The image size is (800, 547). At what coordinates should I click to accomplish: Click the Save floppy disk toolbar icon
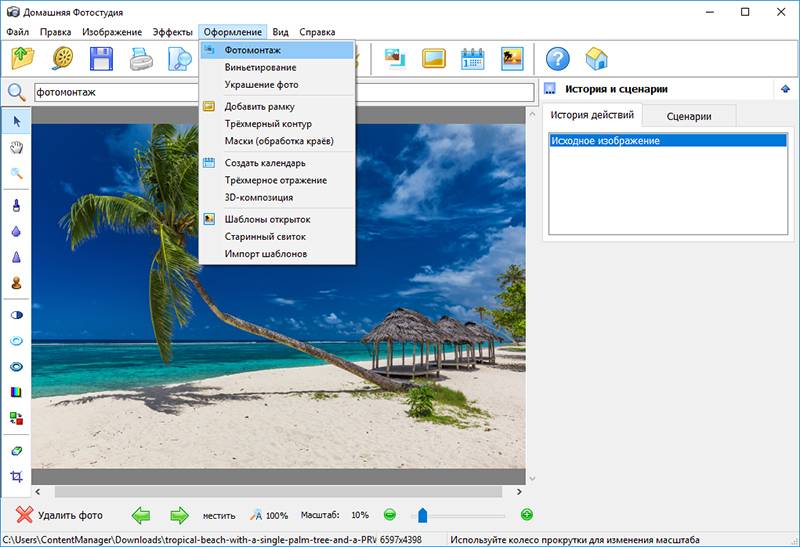click(101, 59)
